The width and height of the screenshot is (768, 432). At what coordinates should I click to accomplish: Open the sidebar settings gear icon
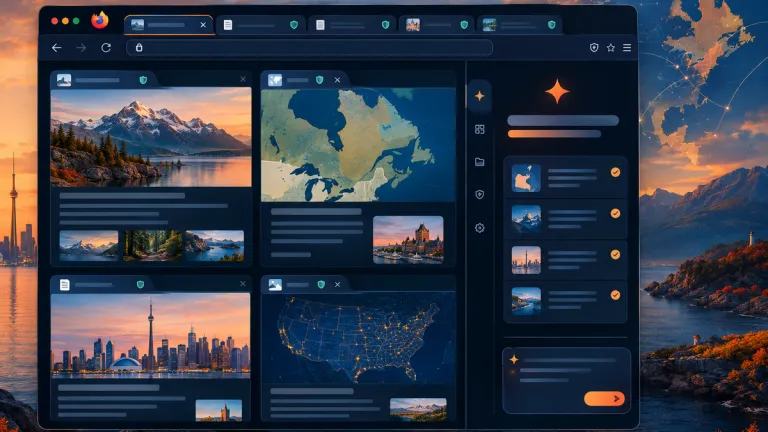pyautogui.click(x=480, y=228)
